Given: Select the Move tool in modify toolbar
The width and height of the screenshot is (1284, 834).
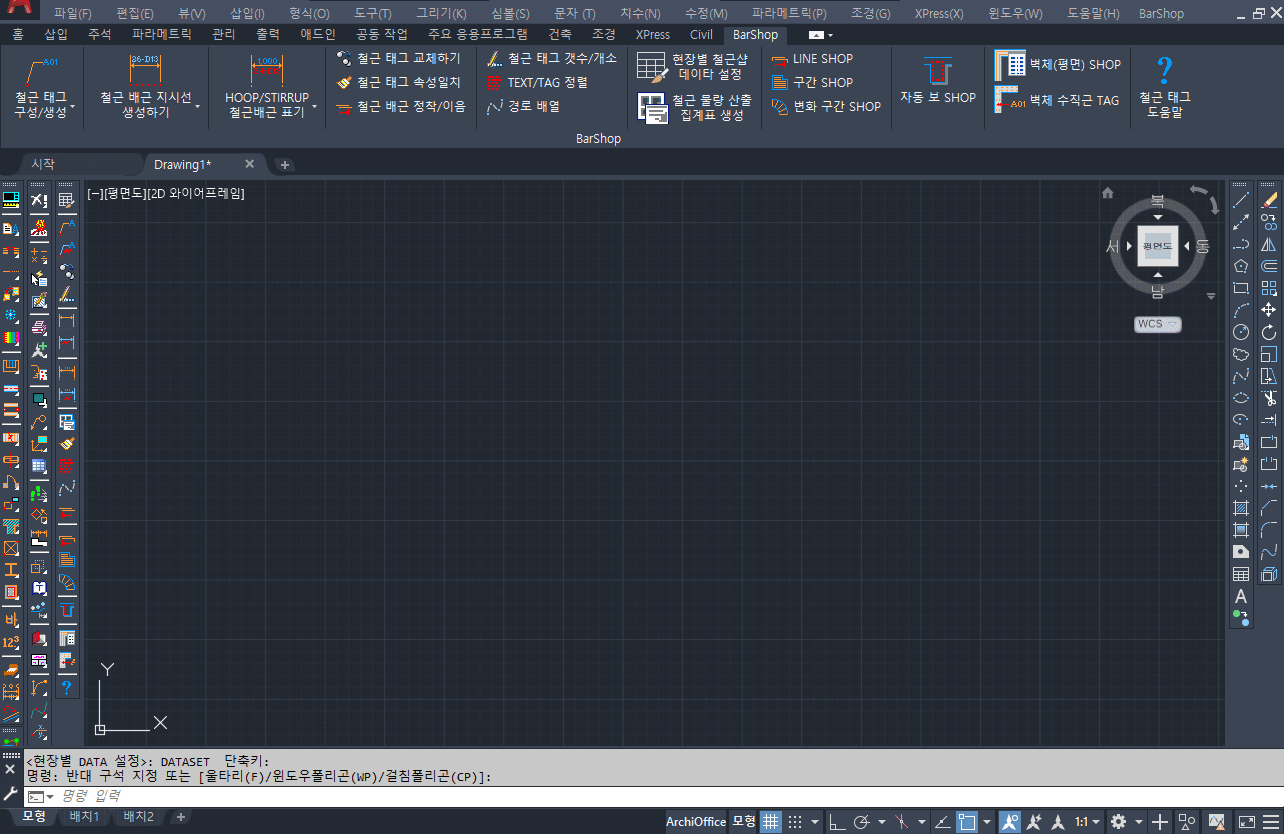Looking at the screenshot, I should [x=1269, y=310].
